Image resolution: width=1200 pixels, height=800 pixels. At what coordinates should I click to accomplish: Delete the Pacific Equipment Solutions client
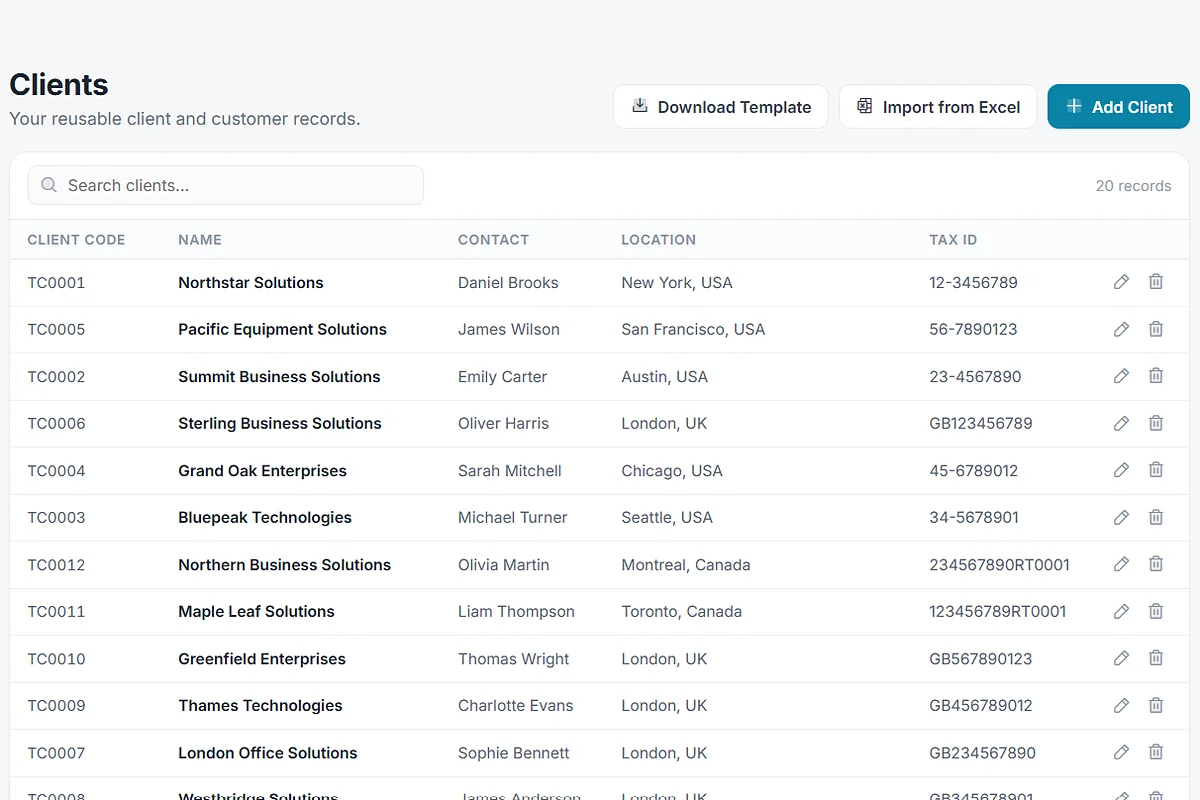1156,329
